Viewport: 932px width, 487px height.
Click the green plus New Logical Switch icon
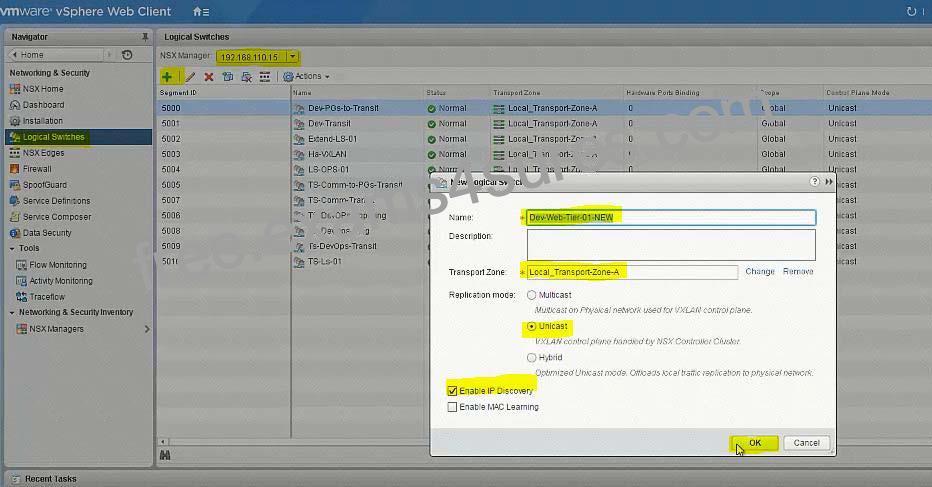coord(167,77)
